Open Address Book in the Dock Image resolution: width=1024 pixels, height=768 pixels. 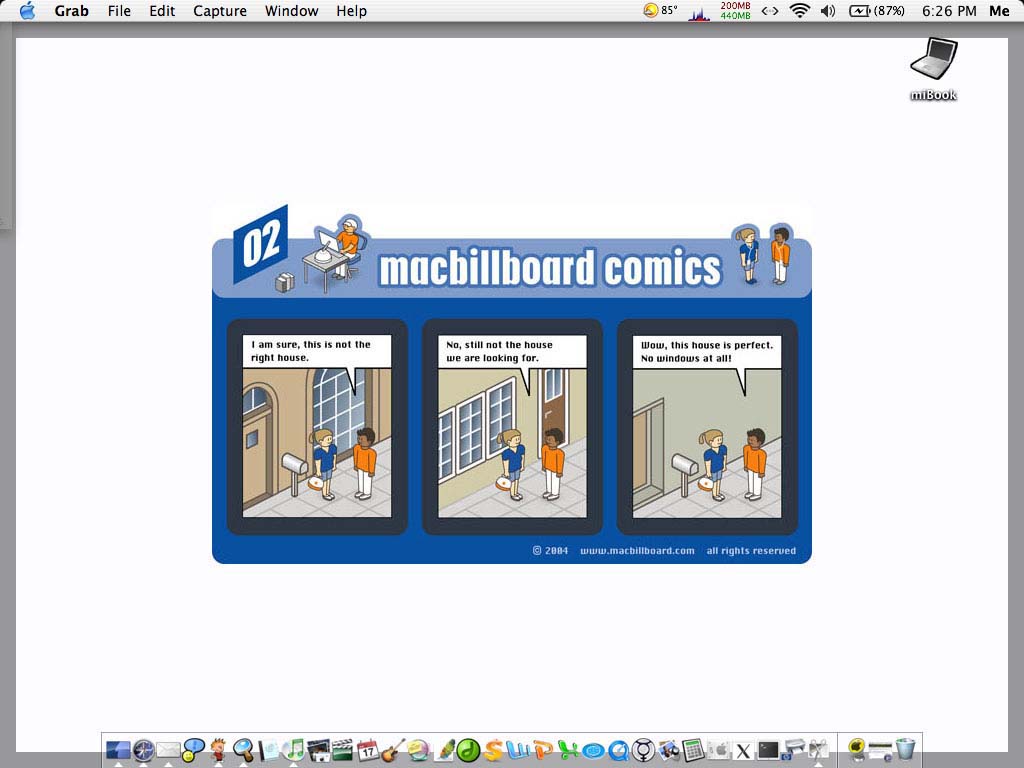click(268, 750)
